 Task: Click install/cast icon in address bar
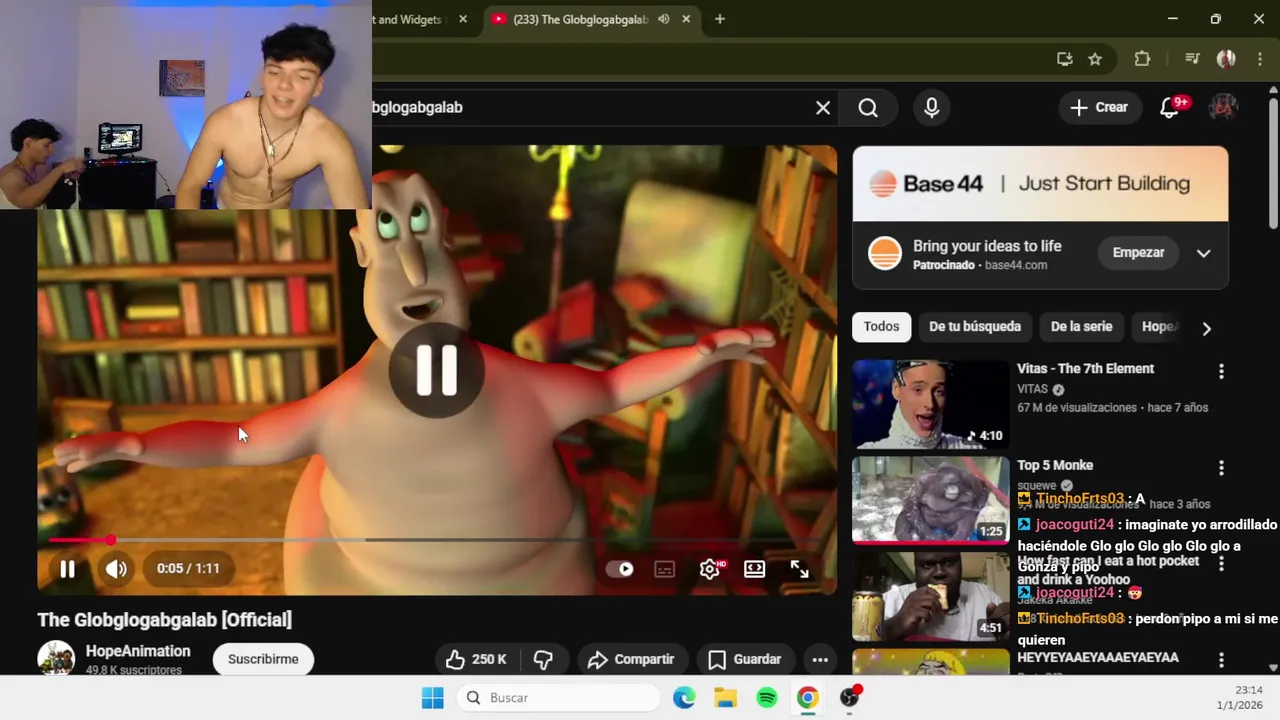coord(1065,59)
